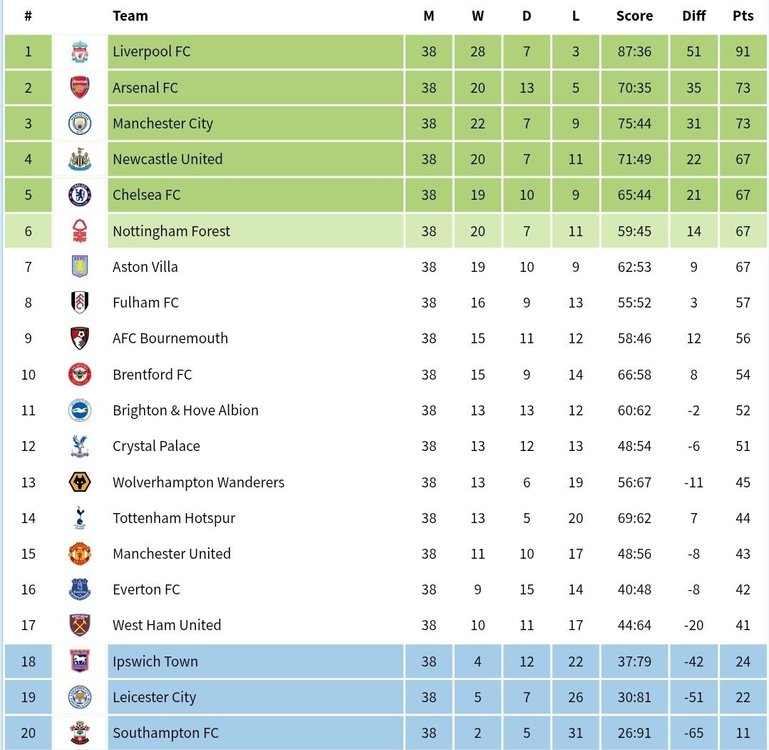The height and width of the screenshot is (750, 769).
Task: Click the Liverpool FC crest icon
Action: [79, 52]
